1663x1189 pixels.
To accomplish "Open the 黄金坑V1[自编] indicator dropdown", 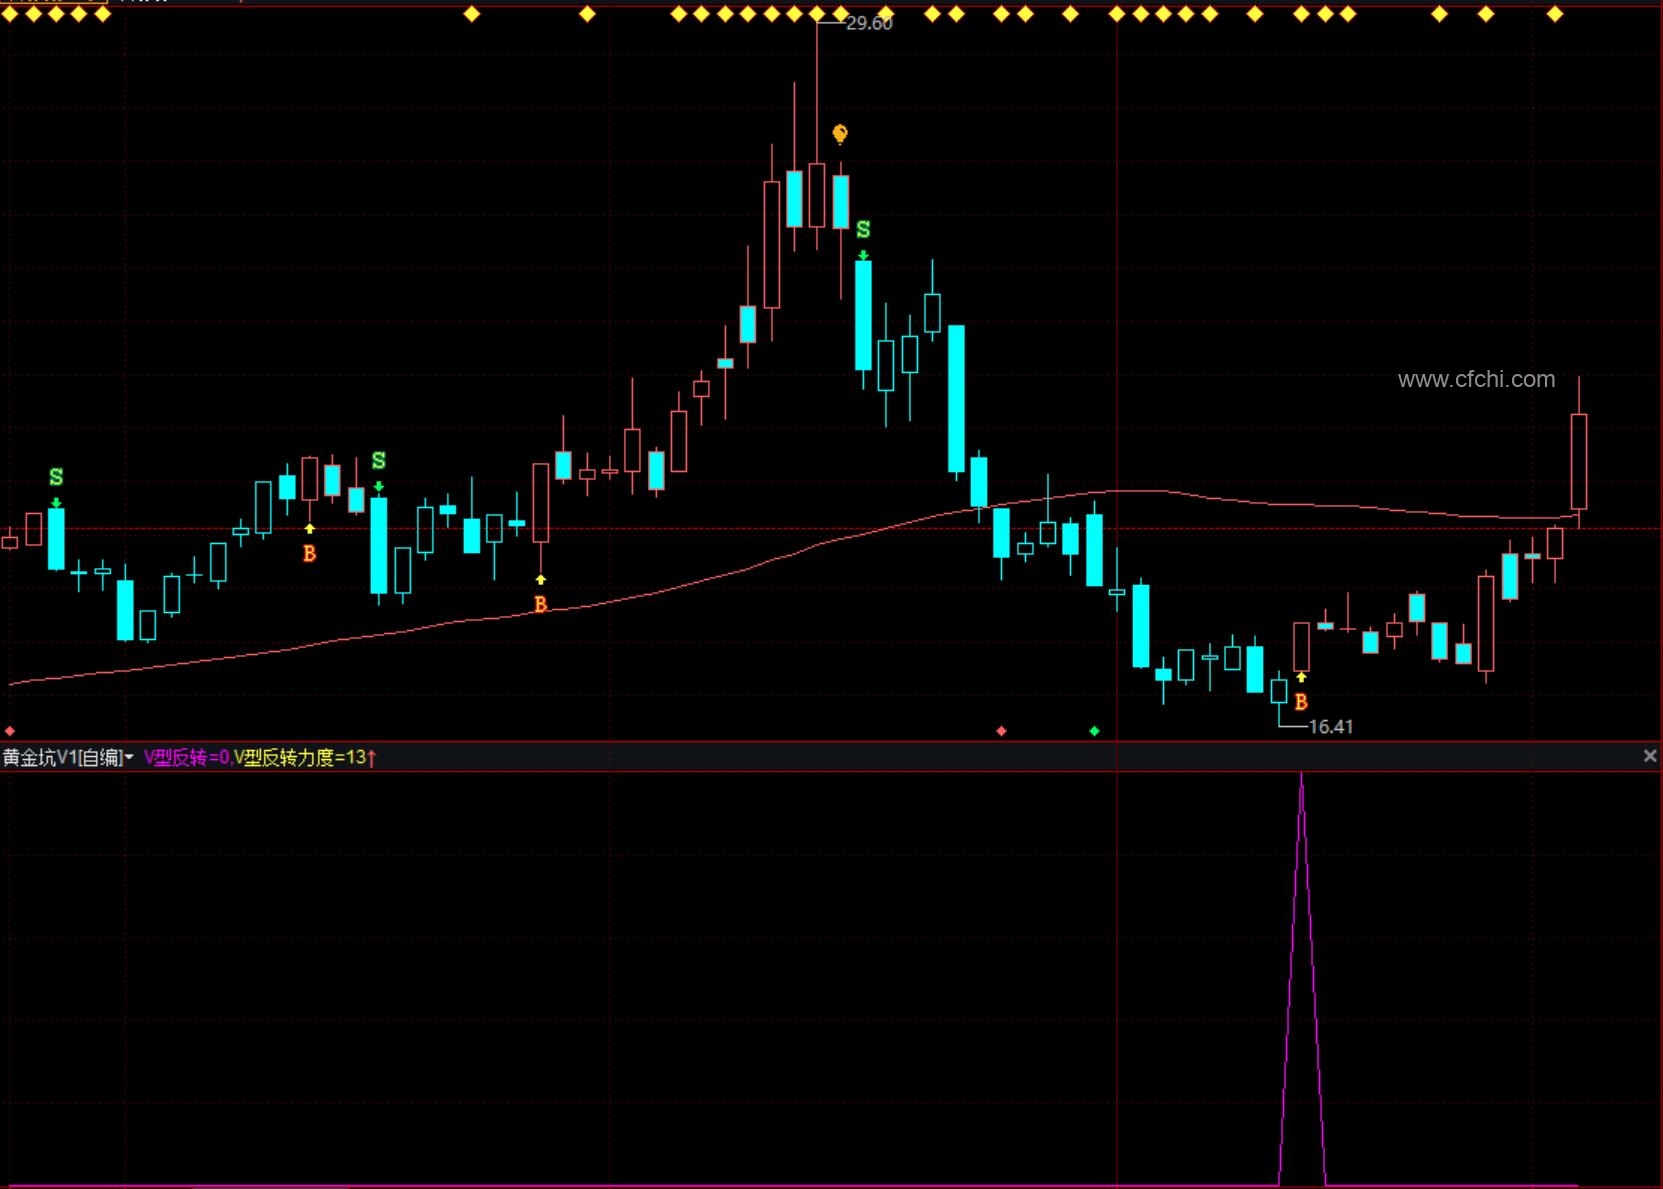I will pyautogui.click(x=68, y=758).
